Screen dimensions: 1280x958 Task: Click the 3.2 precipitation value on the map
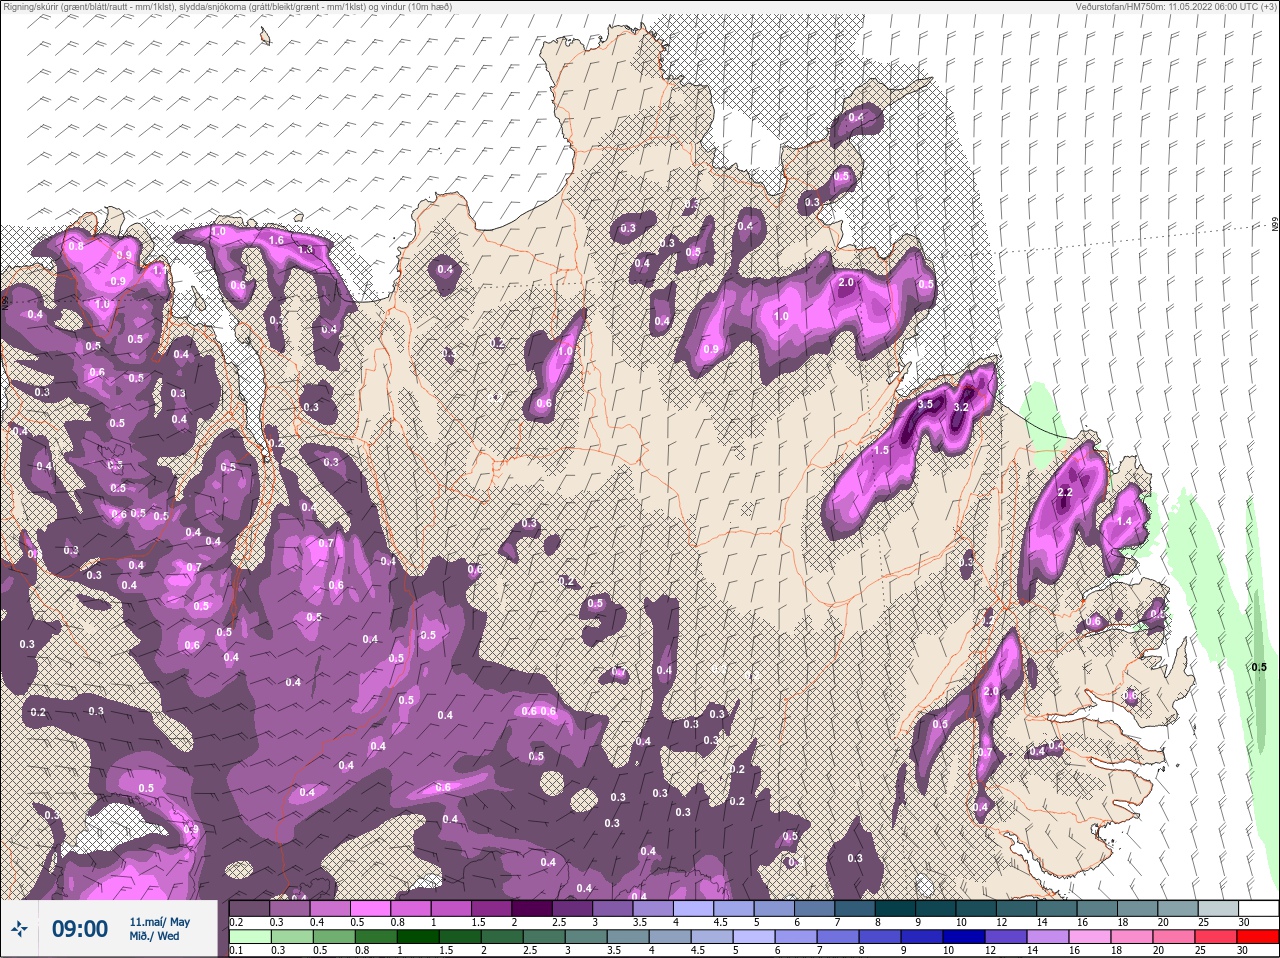[x=962, y=408]
